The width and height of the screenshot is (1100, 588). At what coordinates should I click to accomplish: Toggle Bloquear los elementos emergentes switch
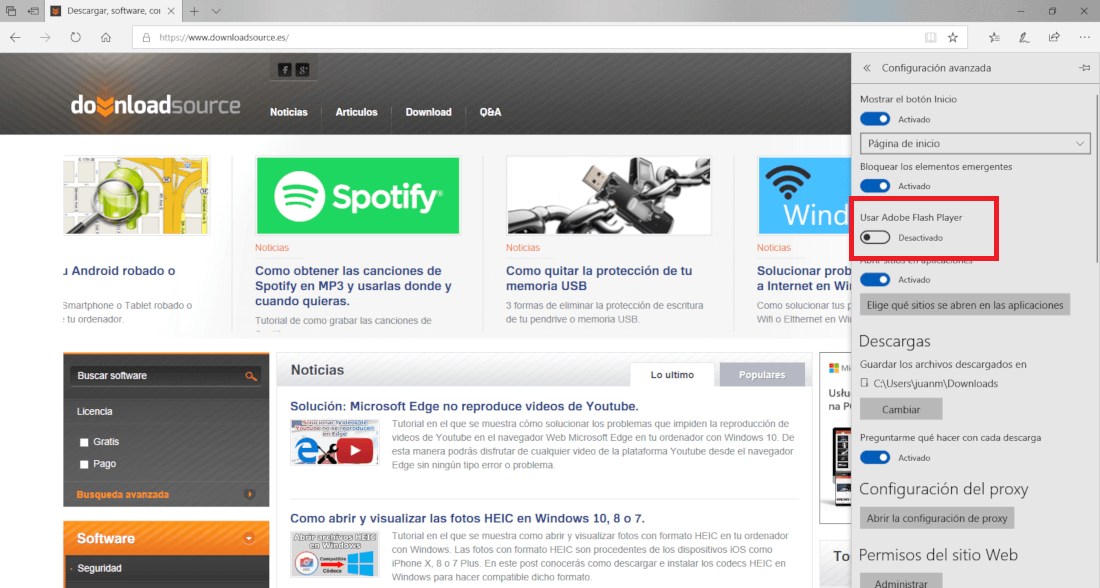pos(875,186)
